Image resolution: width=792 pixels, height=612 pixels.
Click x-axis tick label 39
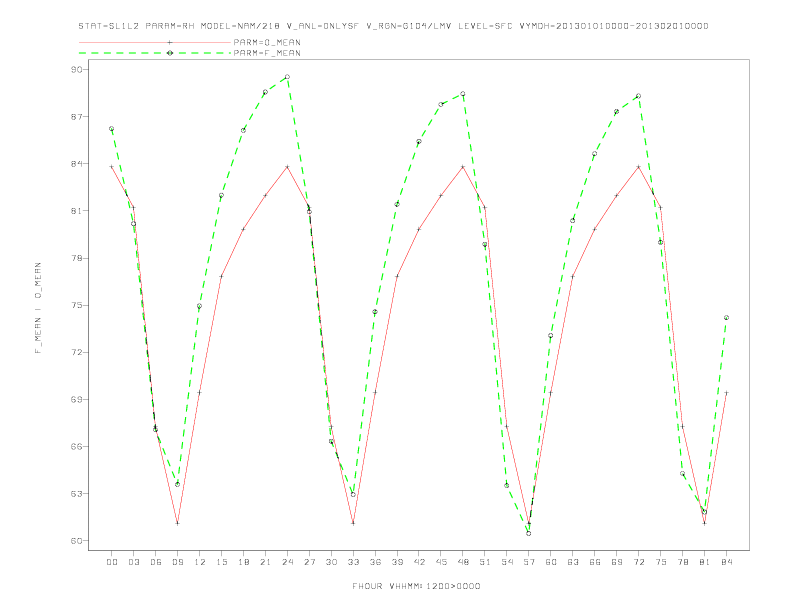click(x=397, y=562)
